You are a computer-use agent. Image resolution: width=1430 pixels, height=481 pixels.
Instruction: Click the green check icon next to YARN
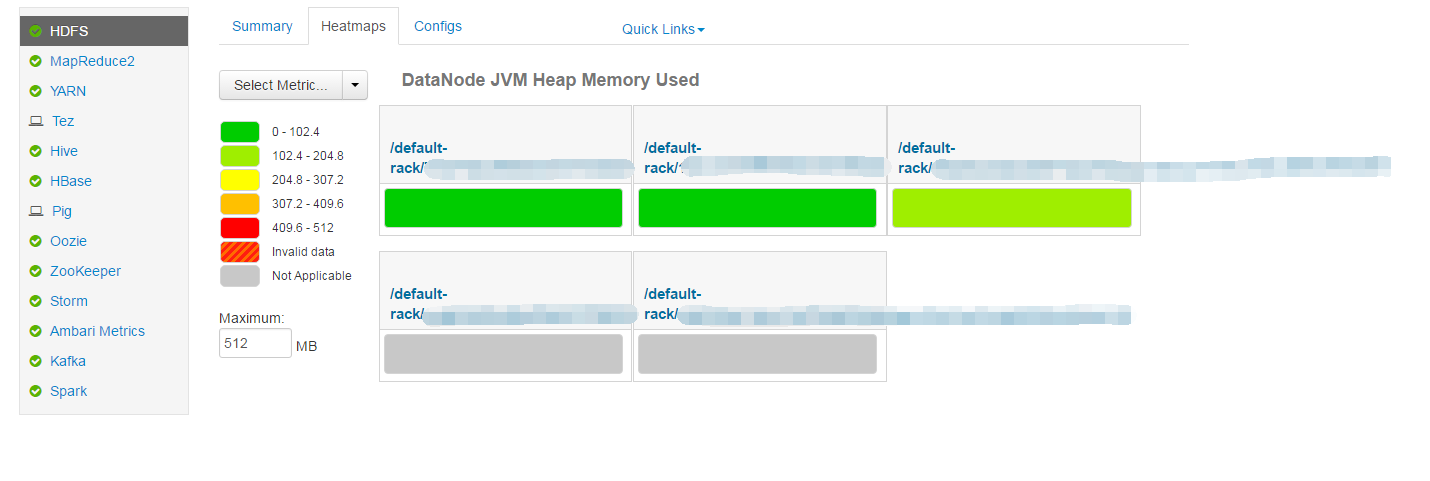(x=36, y=91)
